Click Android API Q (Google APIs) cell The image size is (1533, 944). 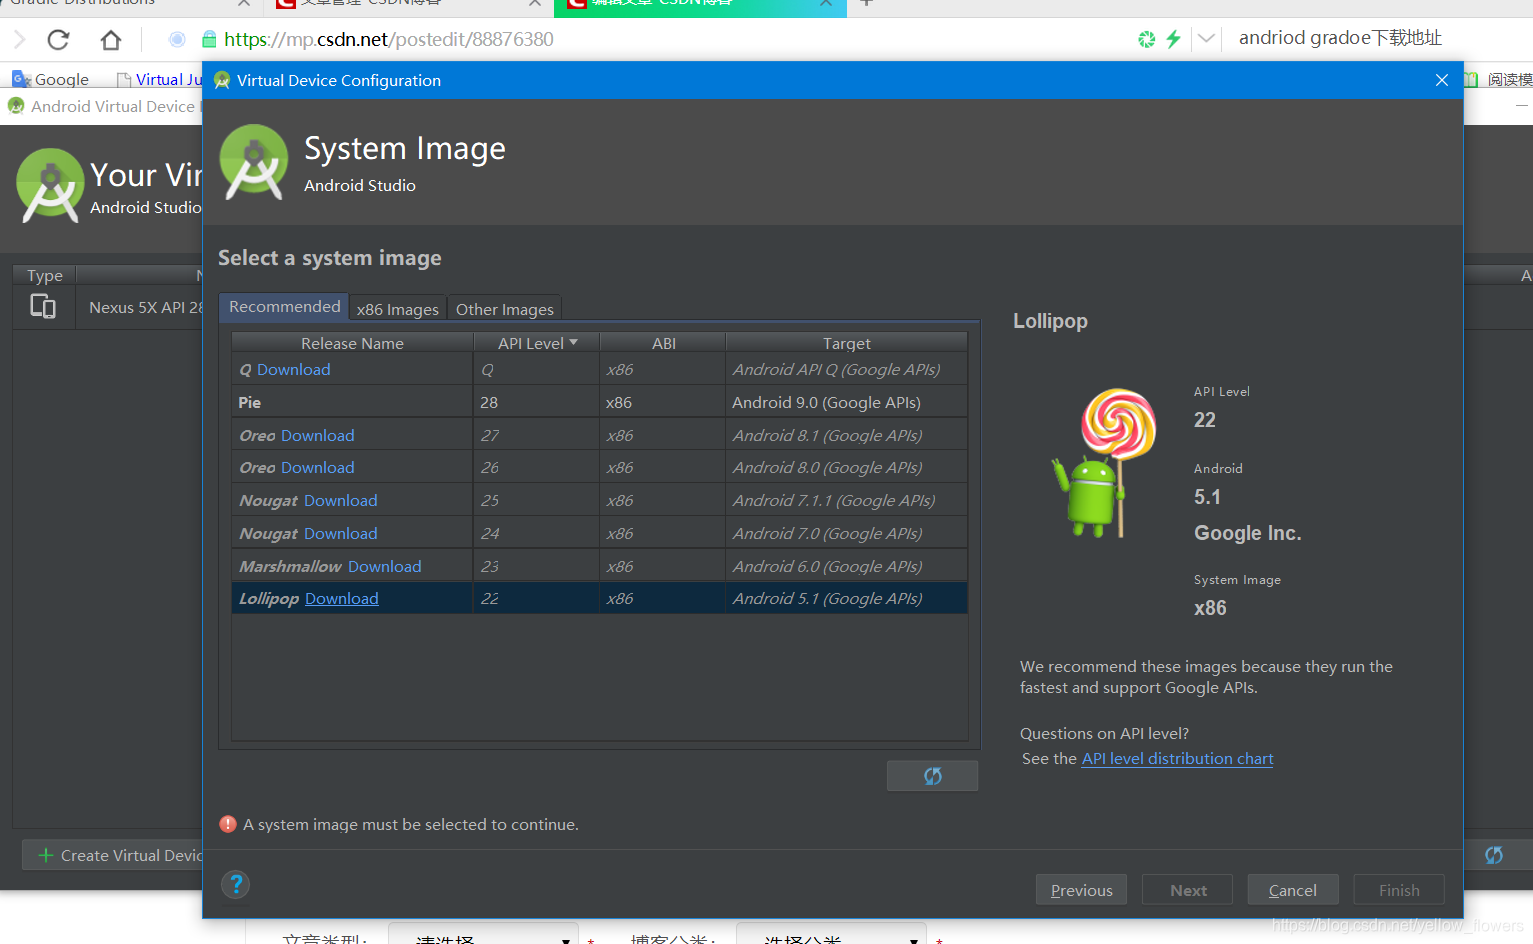click(846, 369)
